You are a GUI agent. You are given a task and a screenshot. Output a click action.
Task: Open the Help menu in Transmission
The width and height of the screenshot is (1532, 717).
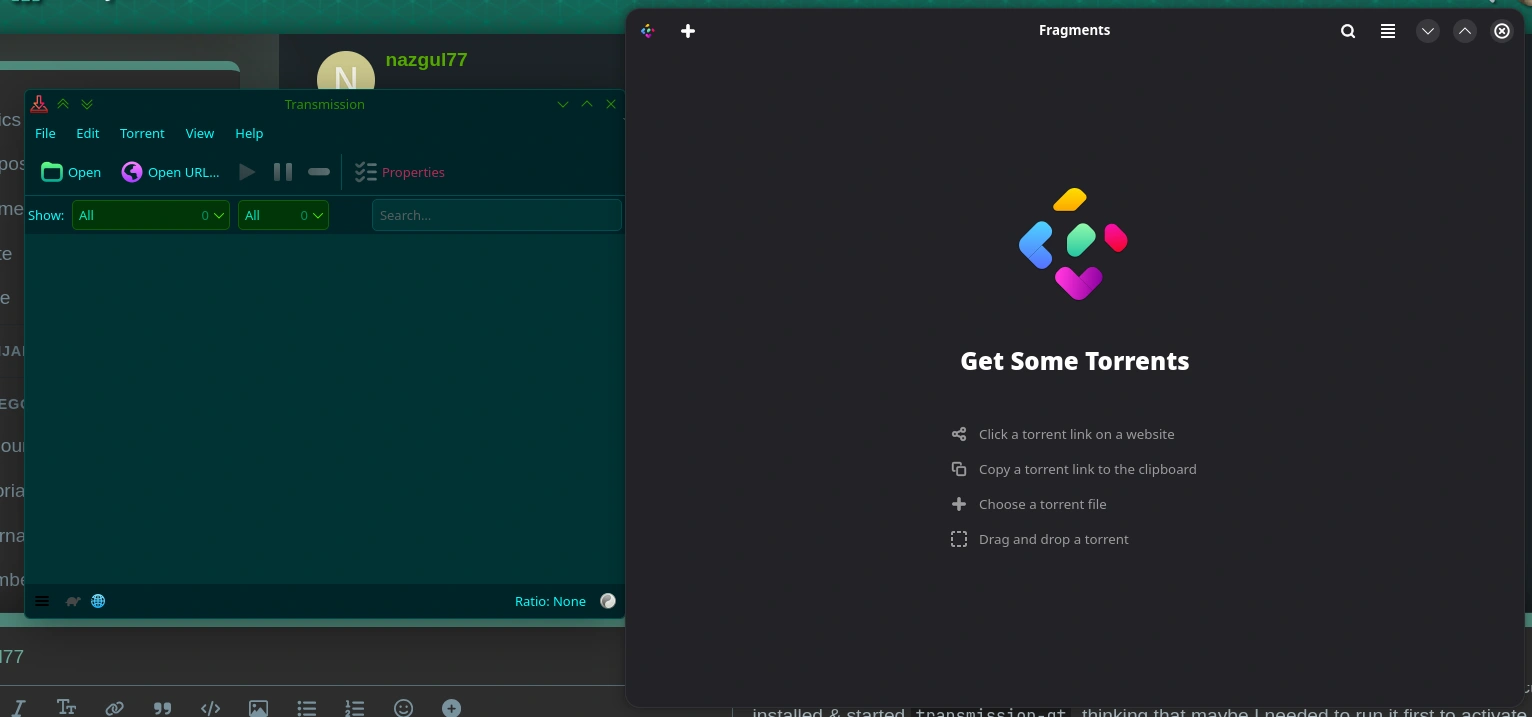(x=249, y=133)
